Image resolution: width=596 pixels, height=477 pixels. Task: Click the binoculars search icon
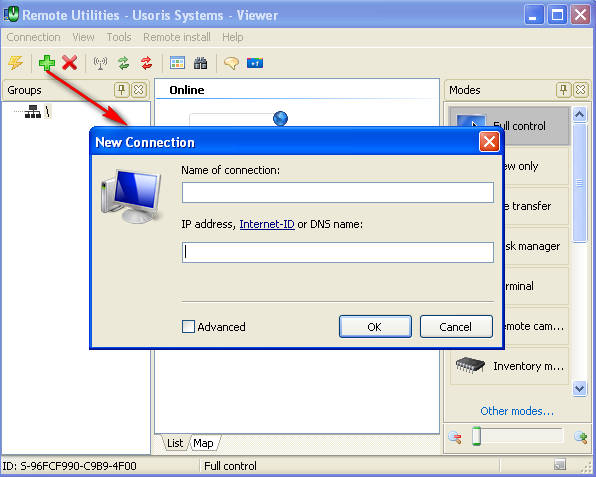coord(200,63)
